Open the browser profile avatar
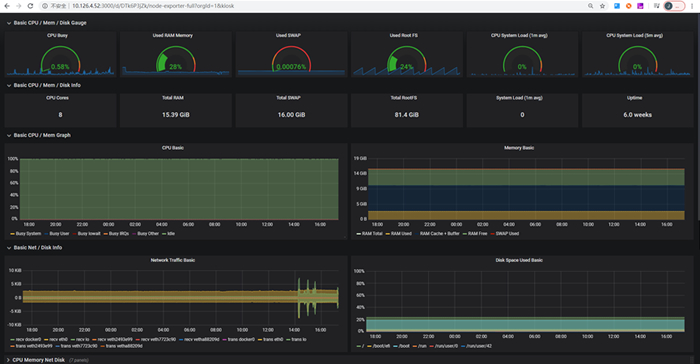This screenshot has width=700, height=364. pyautogui.click(x=669, y=6)
